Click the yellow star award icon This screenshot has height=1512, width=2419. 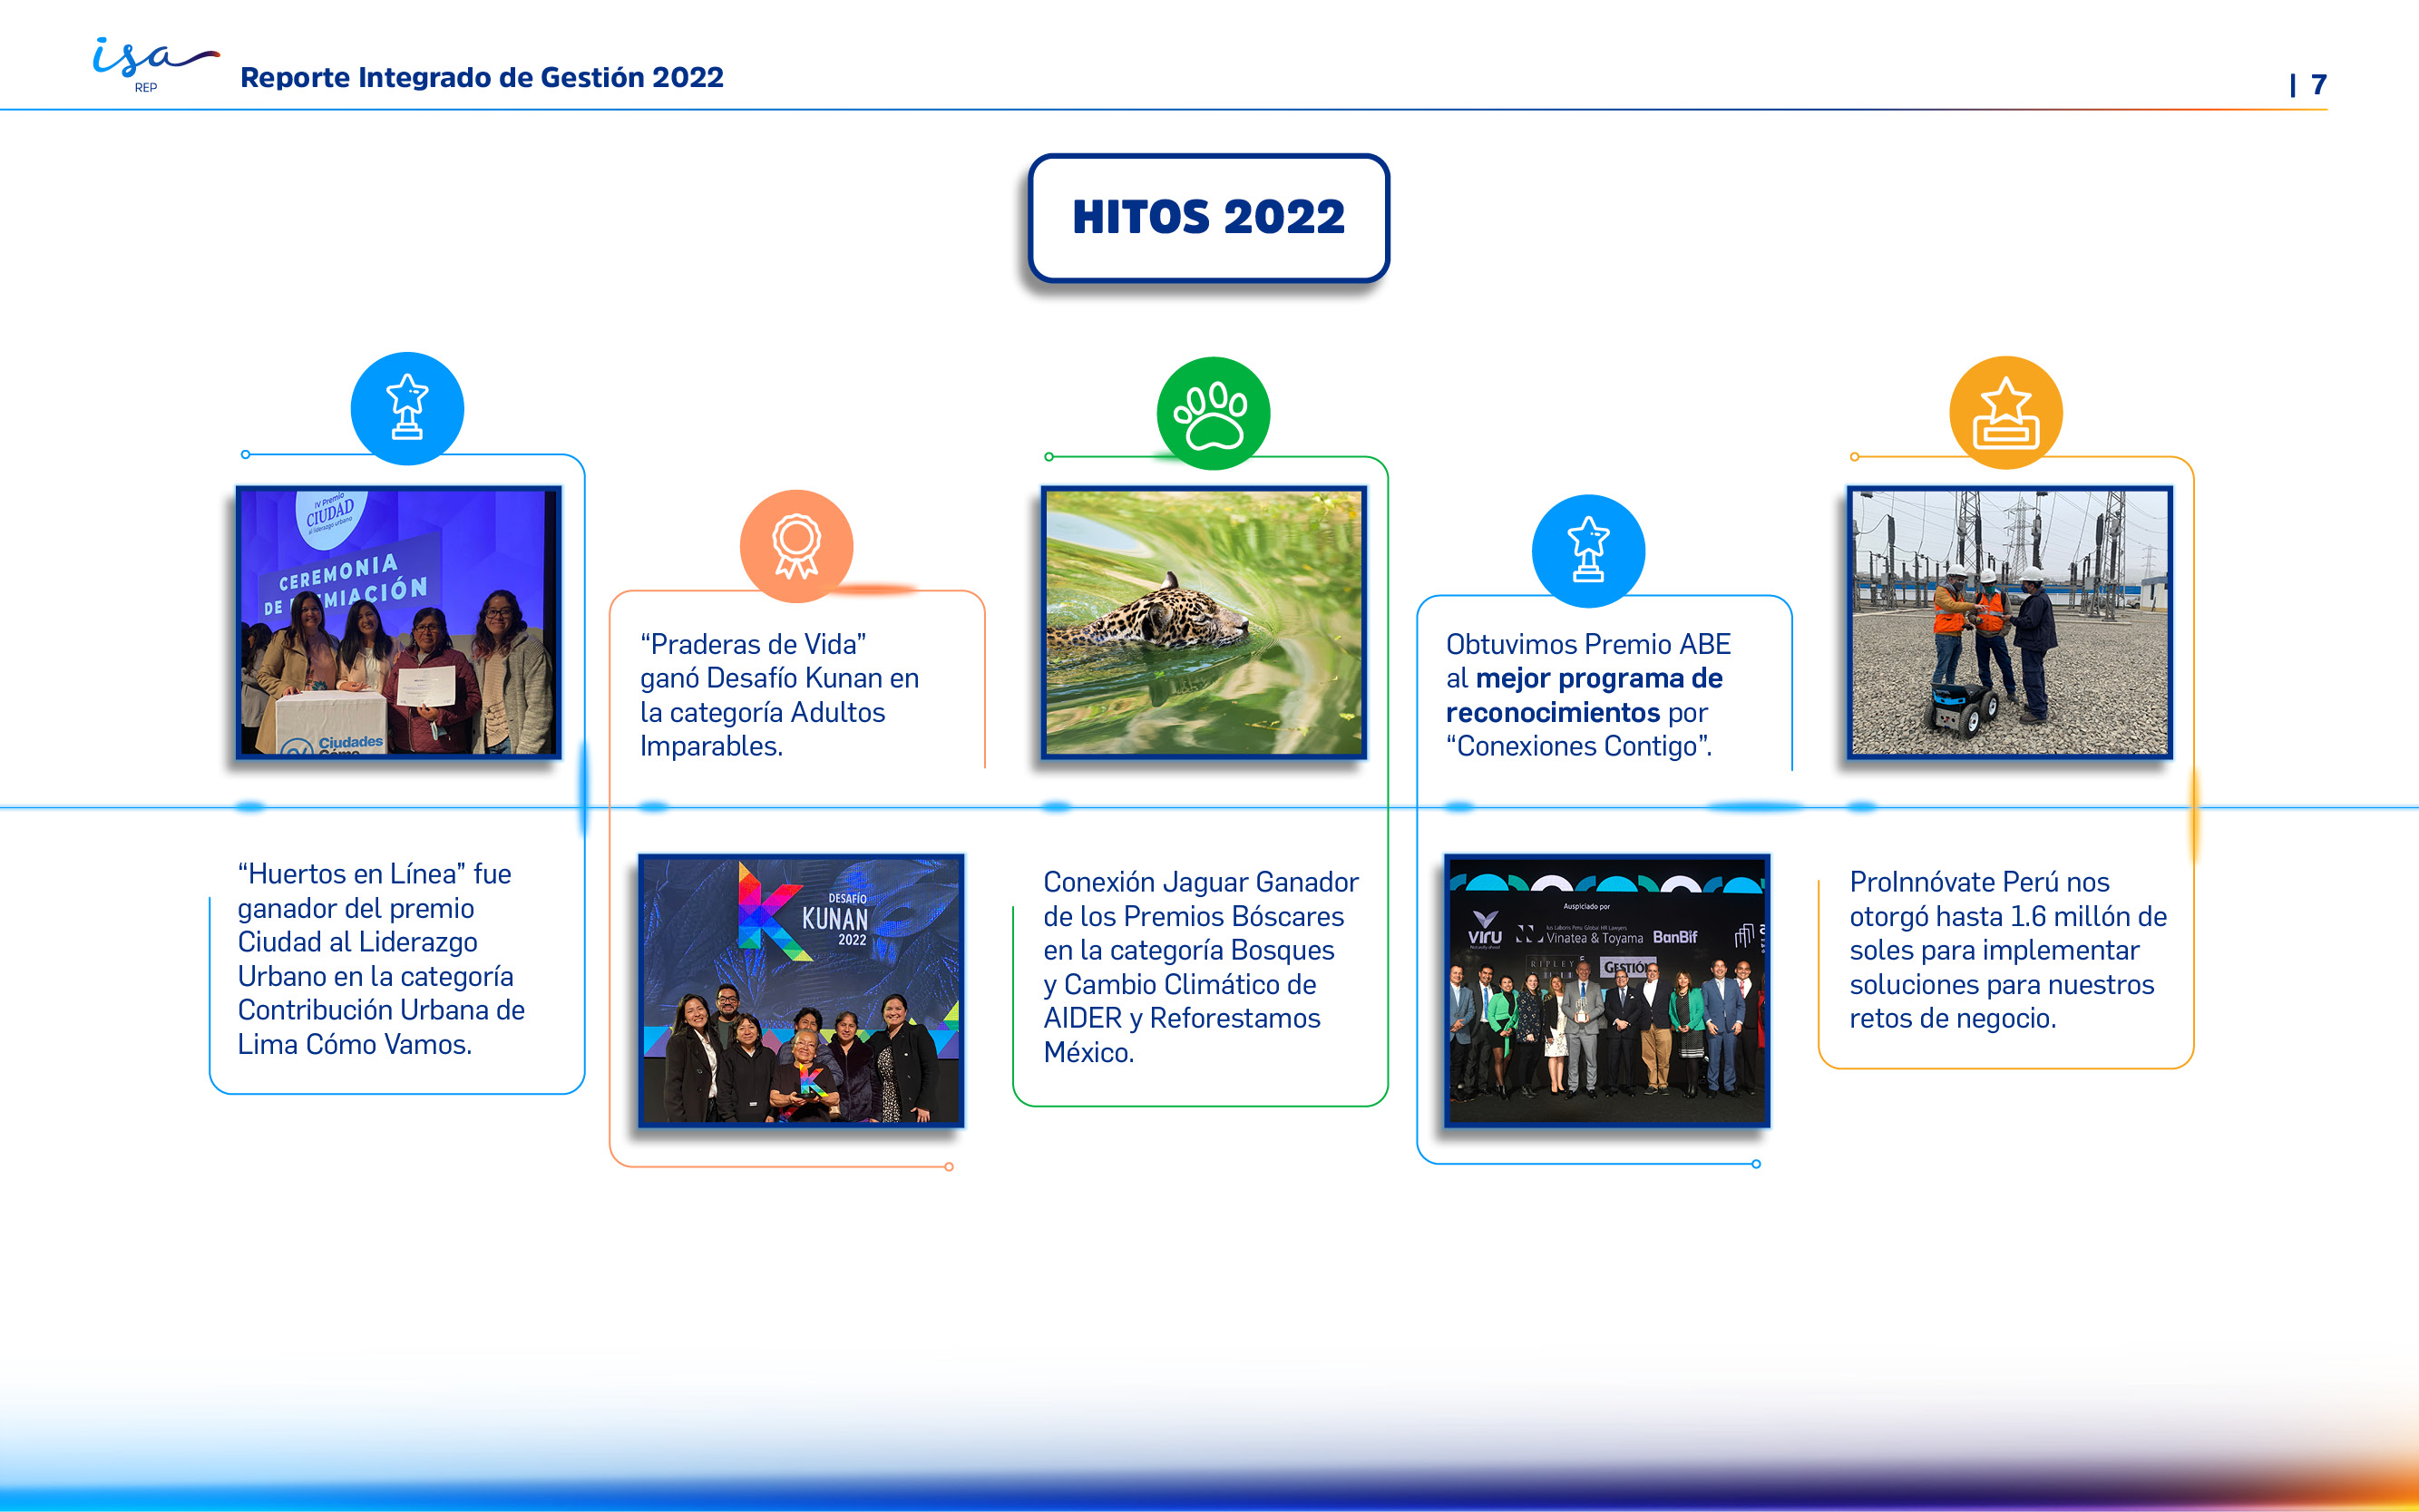[x=2006, y=412]
